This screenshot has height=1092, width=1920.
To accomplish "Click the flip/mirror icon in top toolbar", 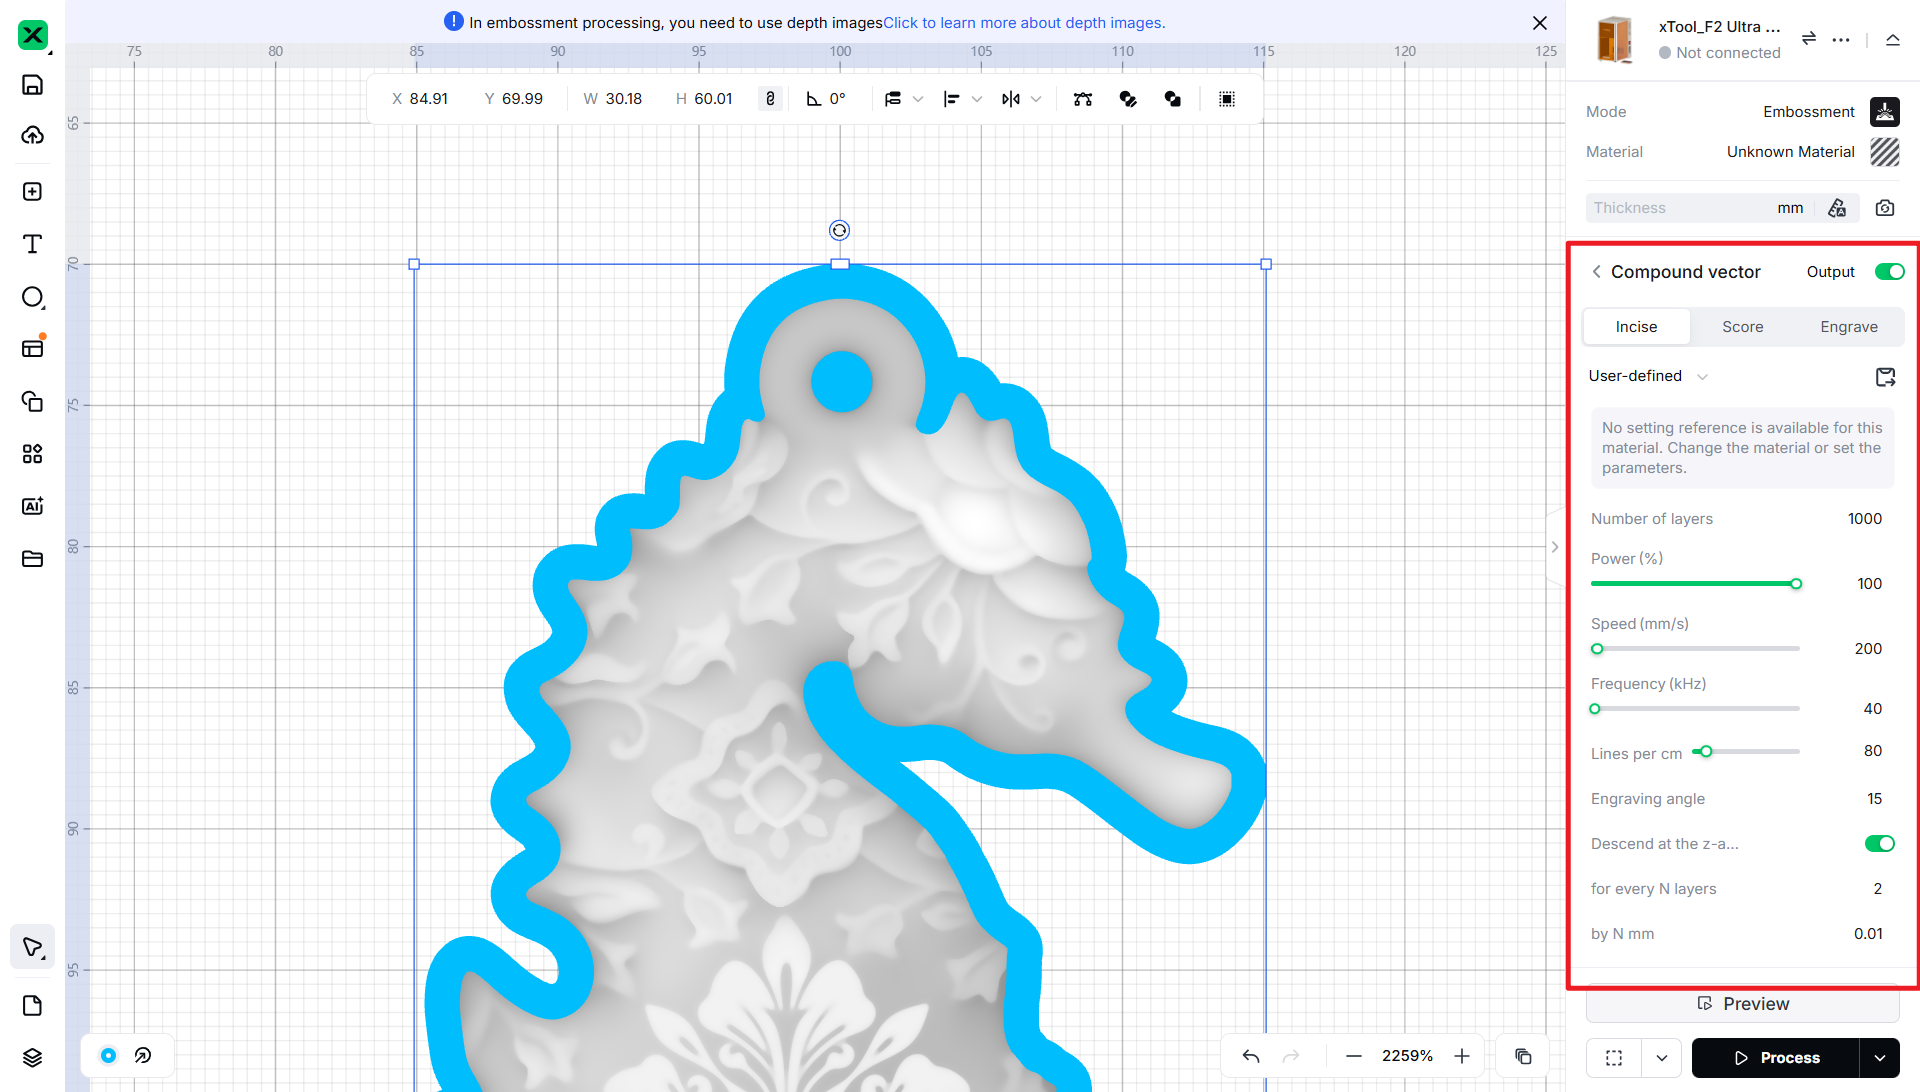I will tap(1011, 99).
